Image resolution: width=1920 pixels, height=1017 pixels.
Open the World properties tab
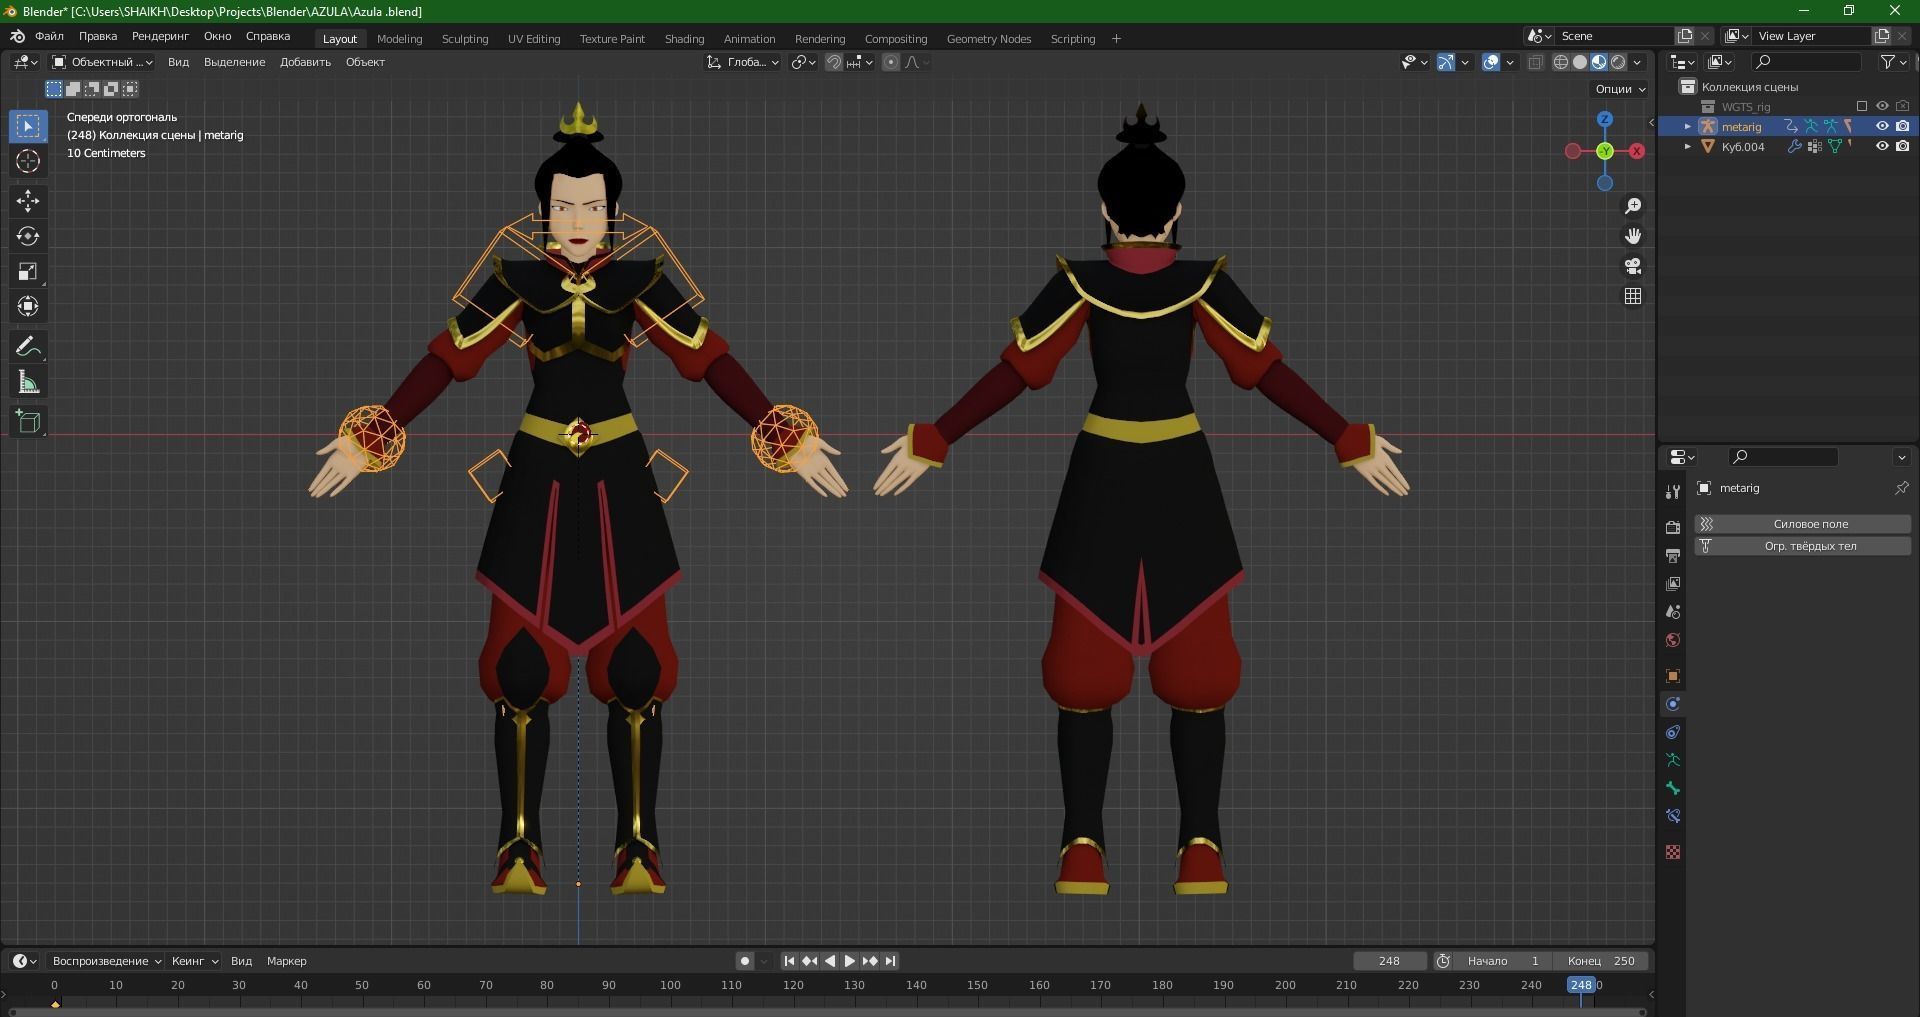(1673, 640)
